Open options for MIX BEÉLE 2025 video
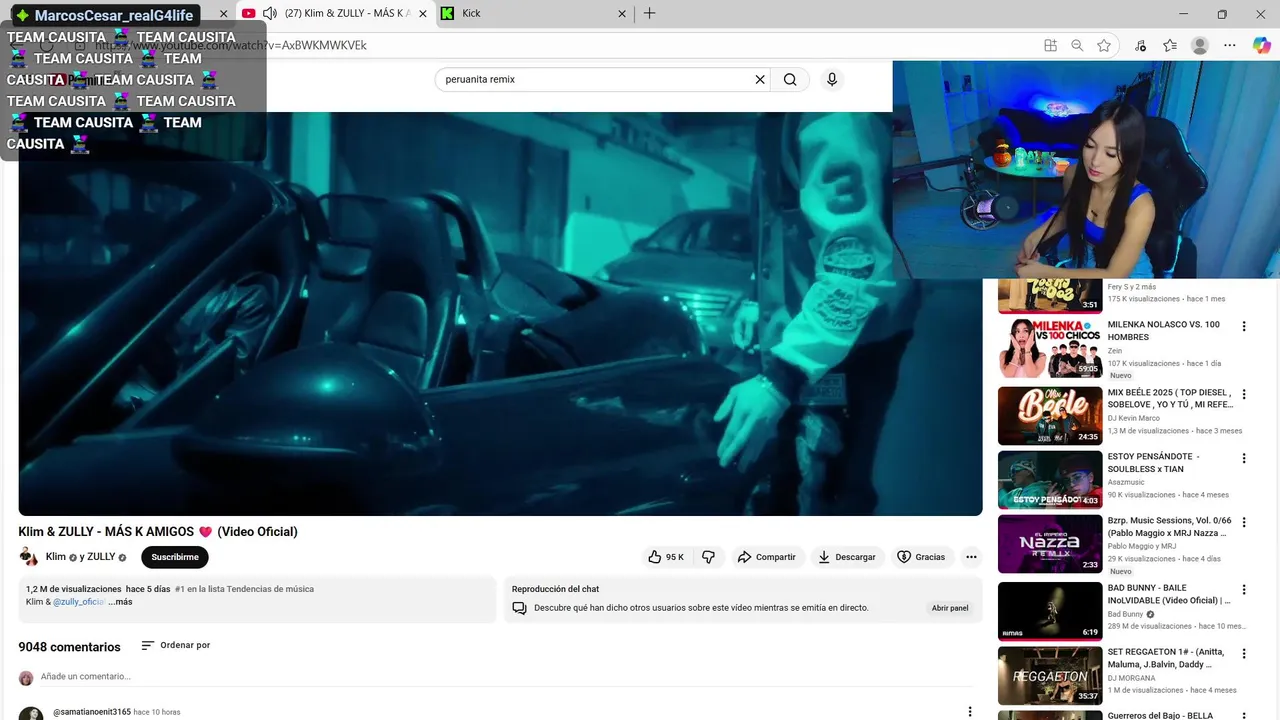 coord(1244,394)
